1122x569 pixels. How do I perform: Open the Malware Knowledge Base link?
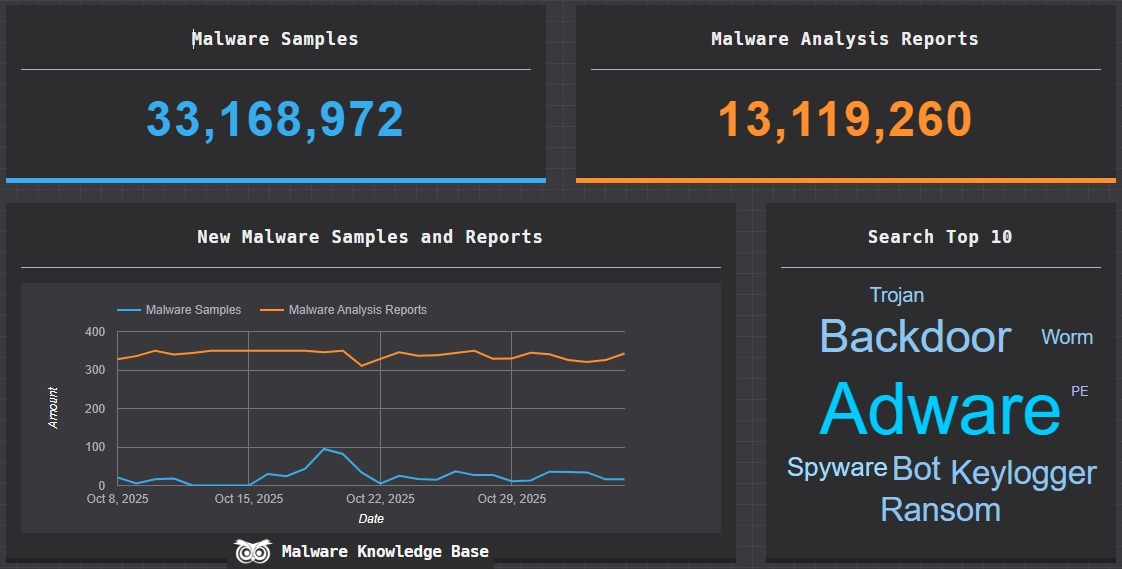(385, 552)
